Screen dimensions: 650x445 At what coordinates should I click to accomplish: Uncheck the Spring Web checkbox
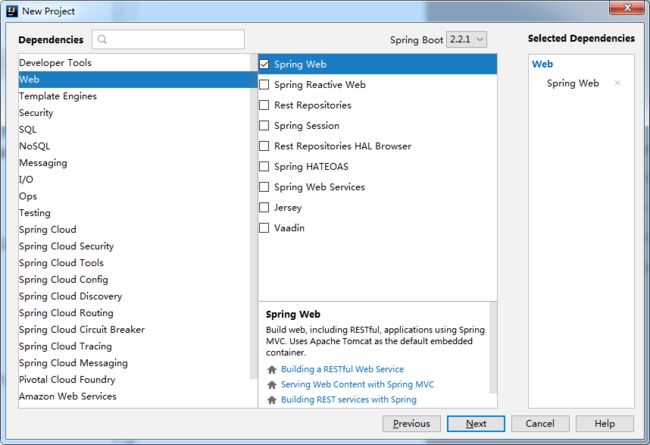(264, 64)
